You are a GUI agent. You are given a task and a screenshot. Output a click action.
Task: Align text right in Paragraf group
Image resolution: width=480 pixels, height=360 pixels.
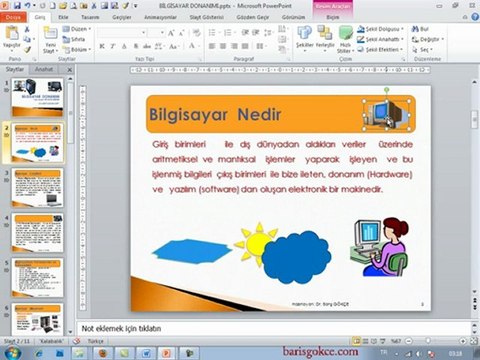click(x=234, y=46)
